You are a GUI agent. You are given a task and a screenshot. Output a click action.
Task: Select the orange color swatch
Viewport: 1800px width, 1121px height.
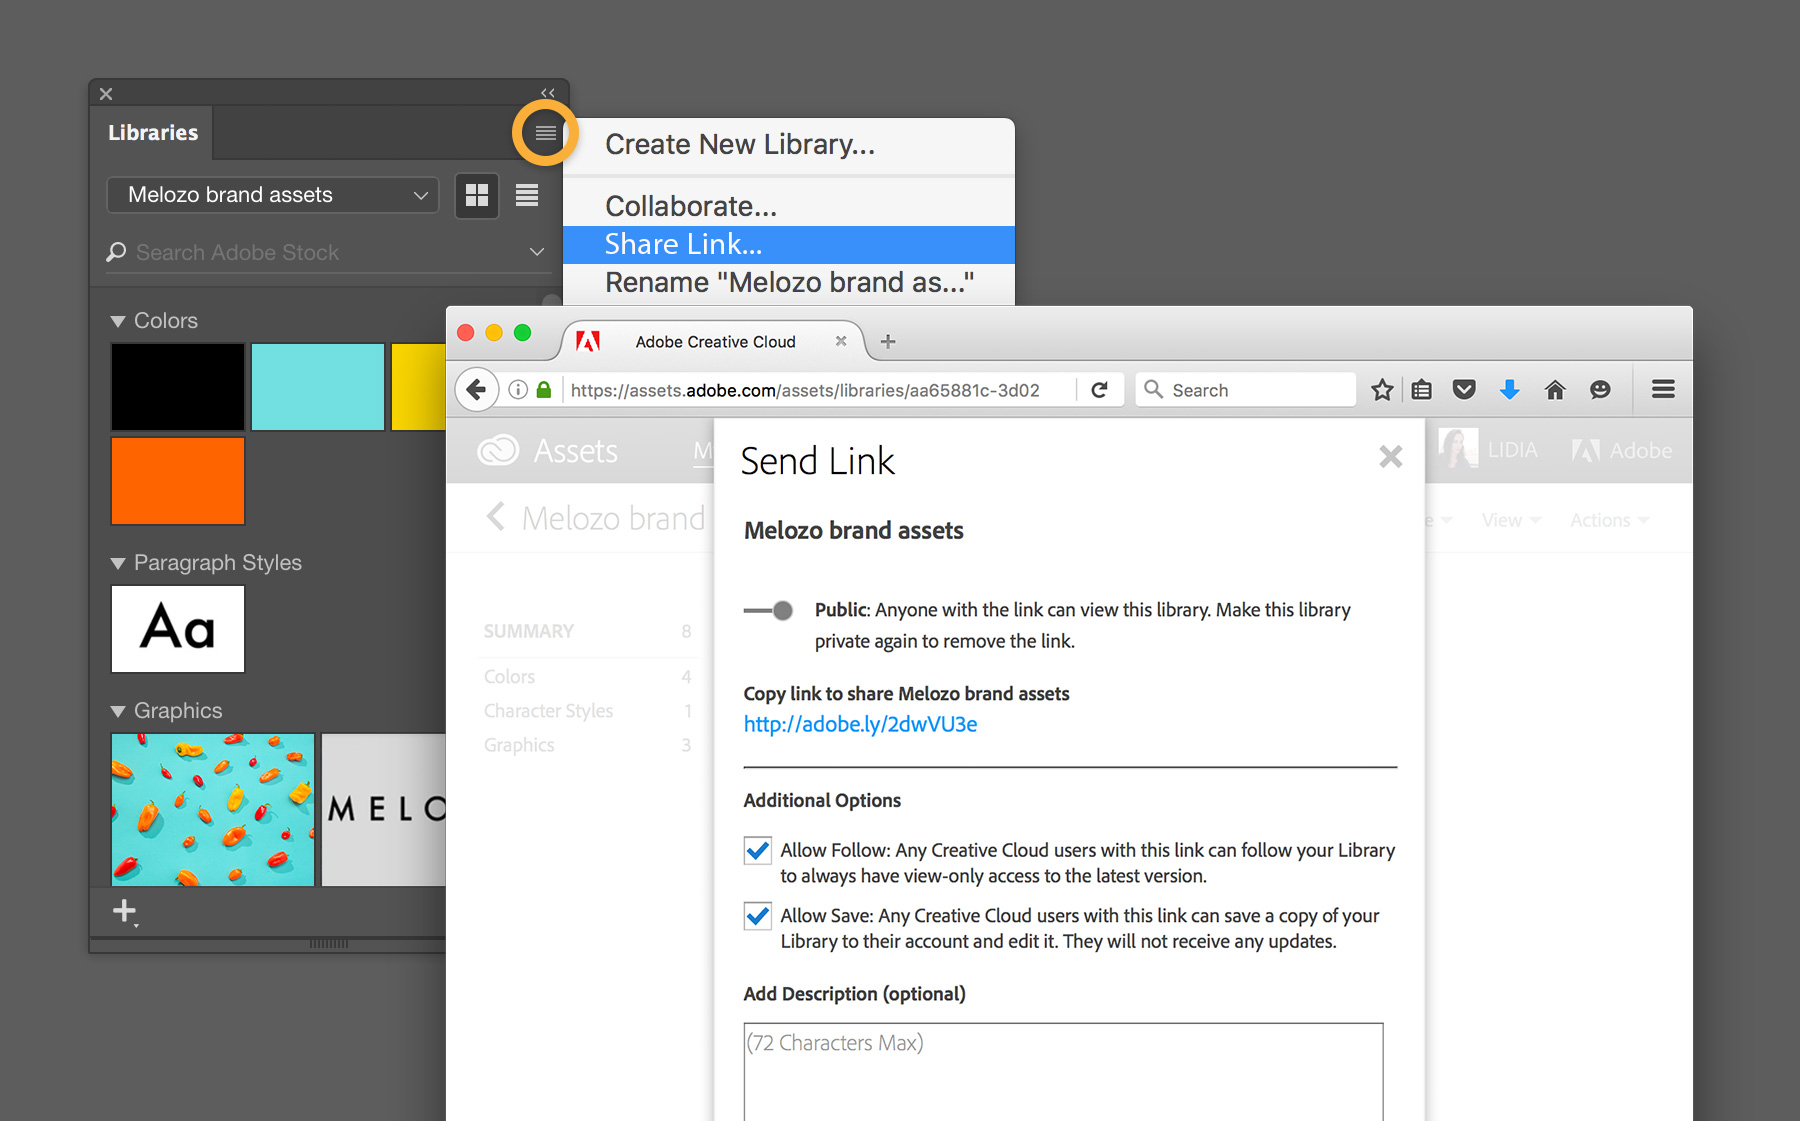tap(178, 481)
